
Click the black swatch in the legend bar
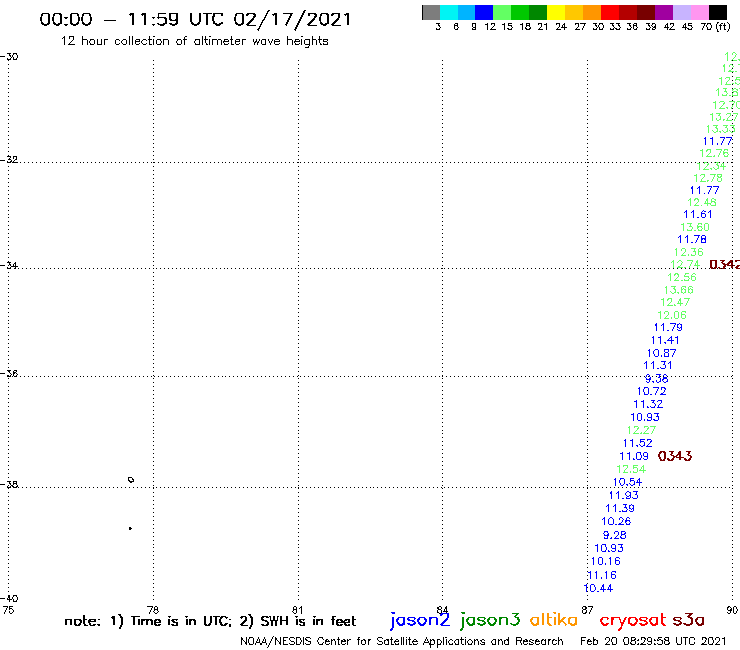point(718,12)
